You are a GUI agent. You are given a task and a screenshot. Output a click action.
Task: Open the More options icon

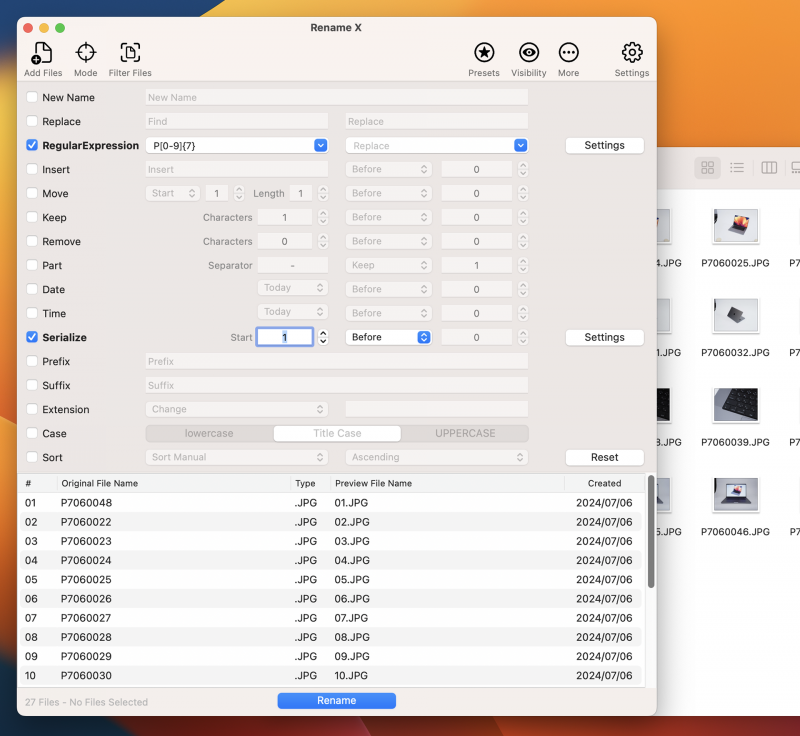[x=569, y=54]
